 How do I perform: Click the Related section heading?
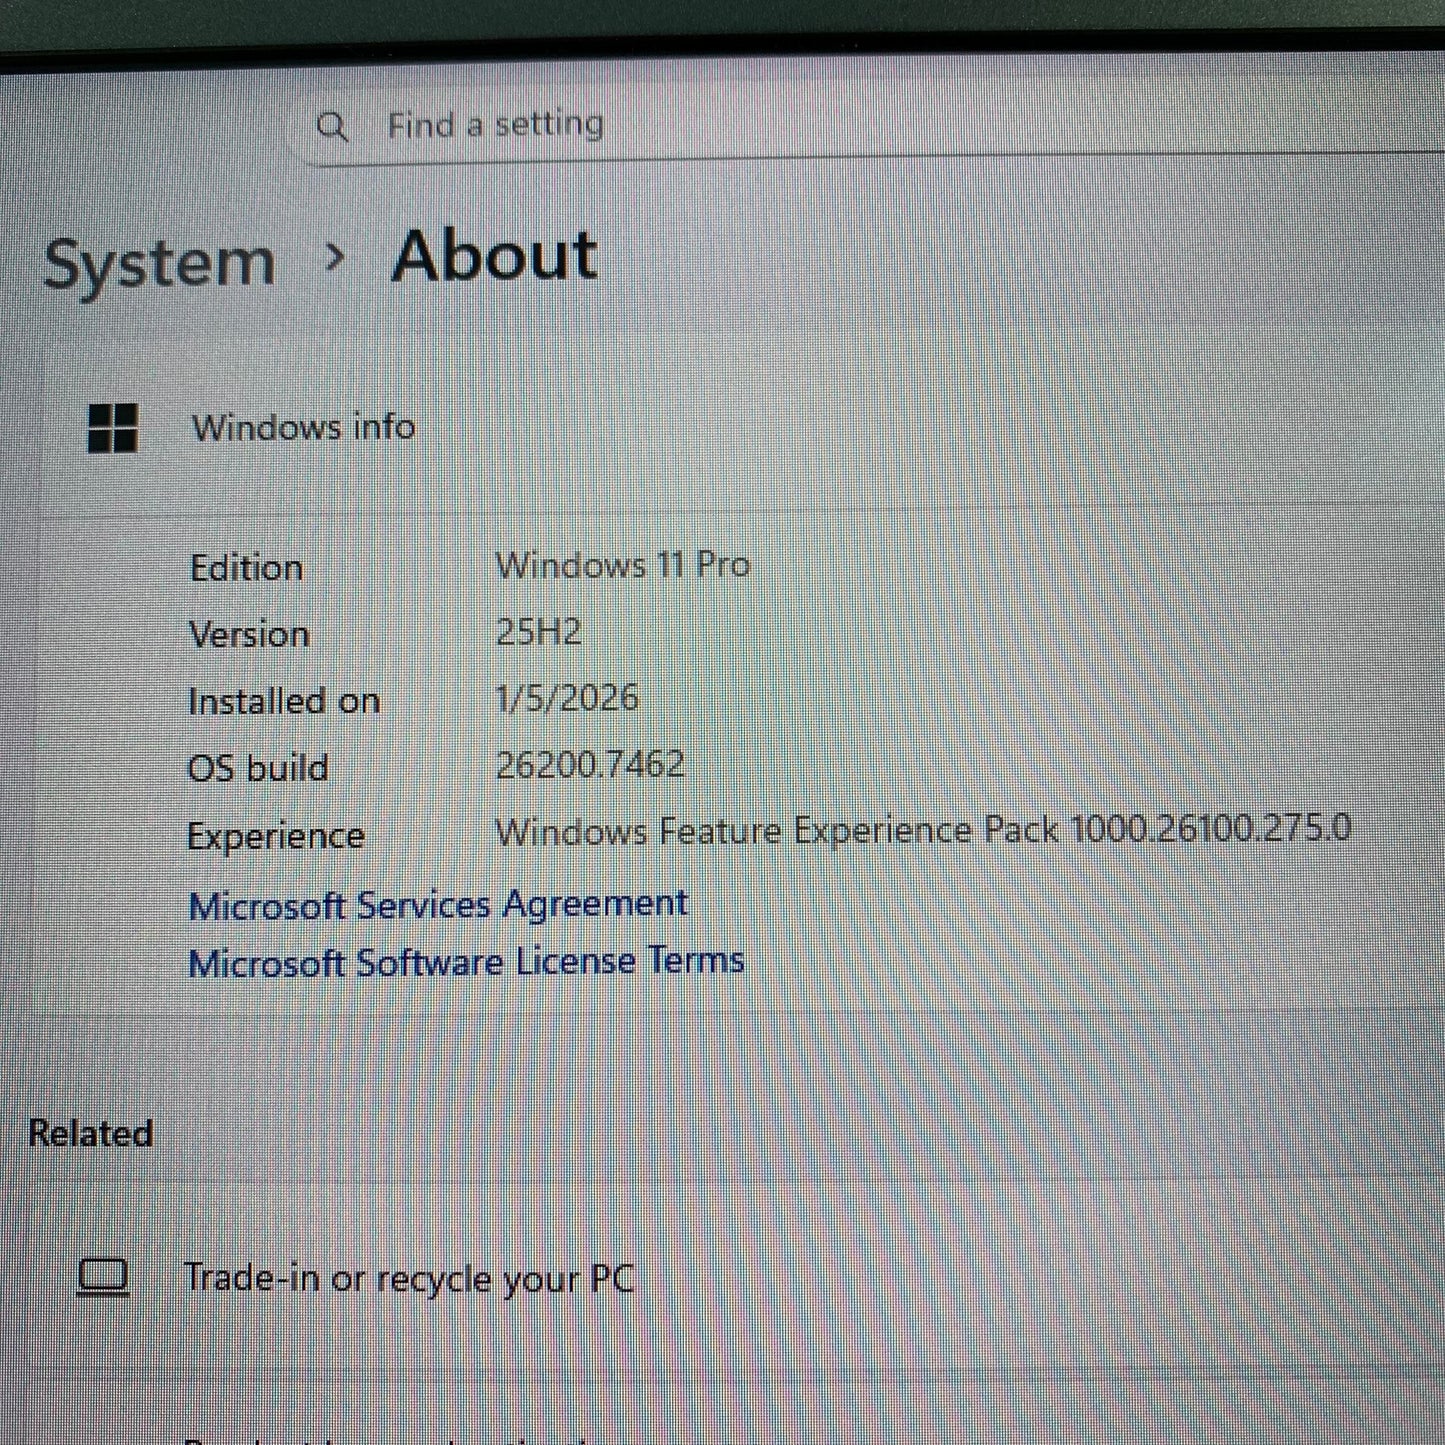tap(91, 1133)
